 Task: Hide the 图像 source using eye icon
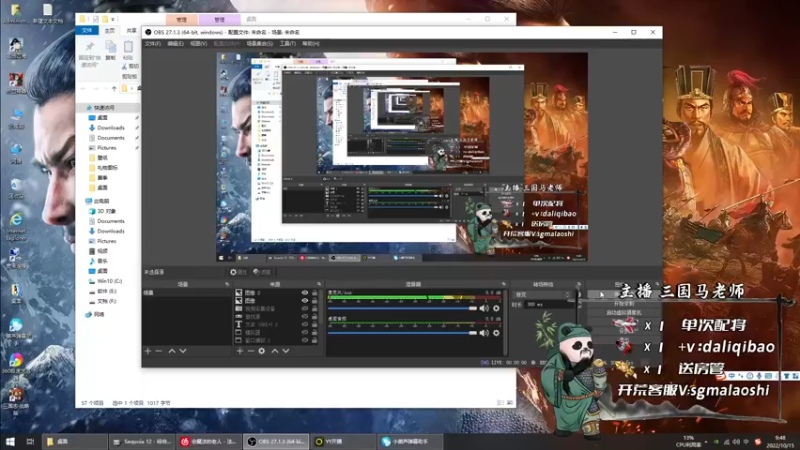(305, 301)
